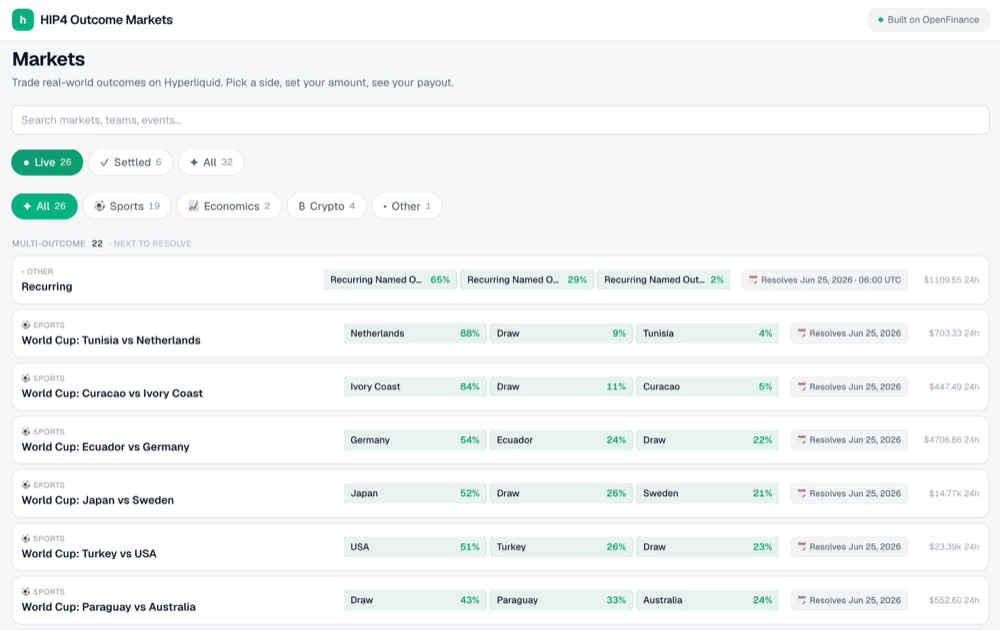
Task: Open the Built on OpenFinance badge
Action: coord(929,20)
